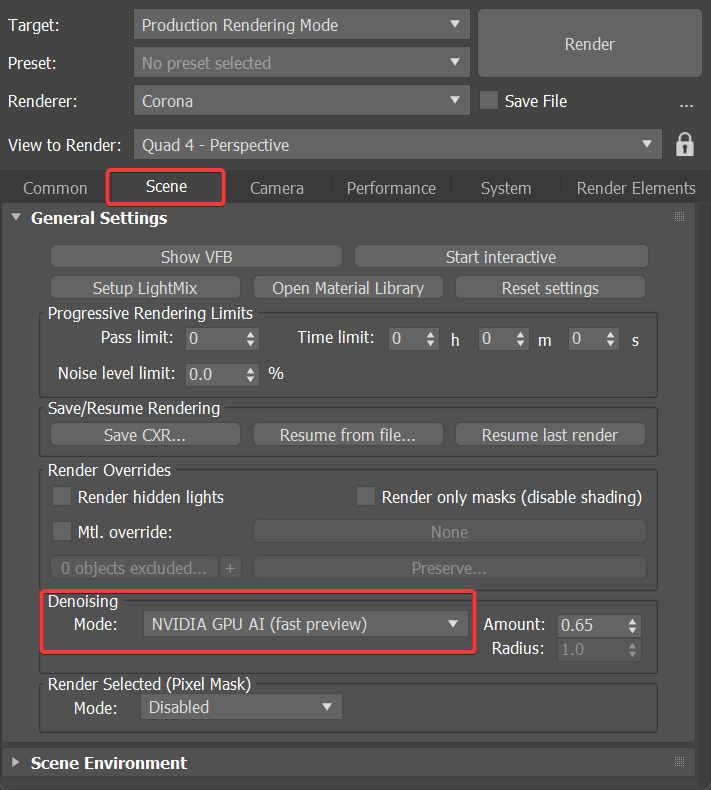This screenshot has width=711, height=790.
Task: Click the Scene Environment rollout grip icon
Action: pyautogui.click(x=679, y=762)
